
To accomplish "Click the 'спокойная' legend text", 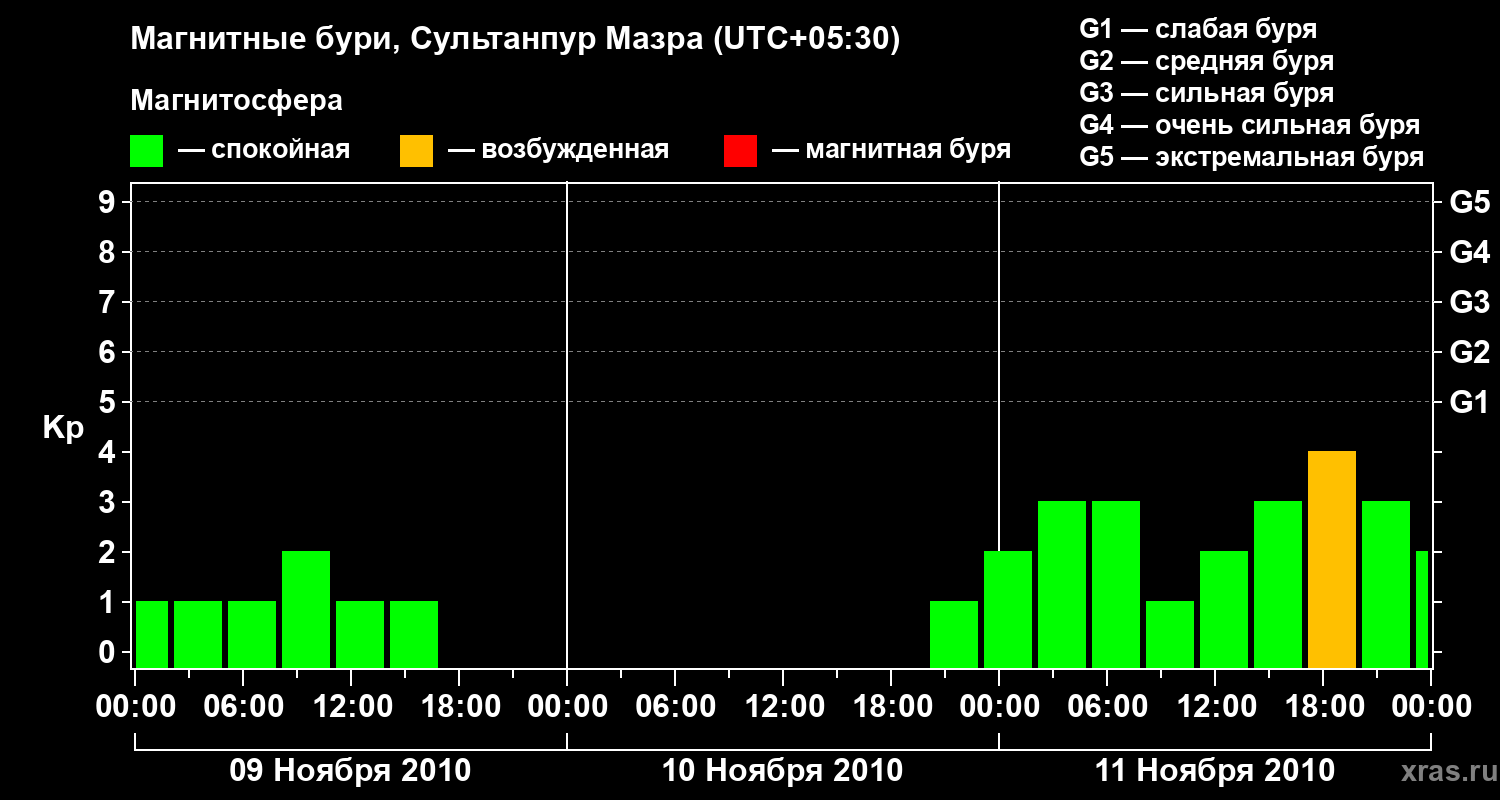I will [280, 150].
